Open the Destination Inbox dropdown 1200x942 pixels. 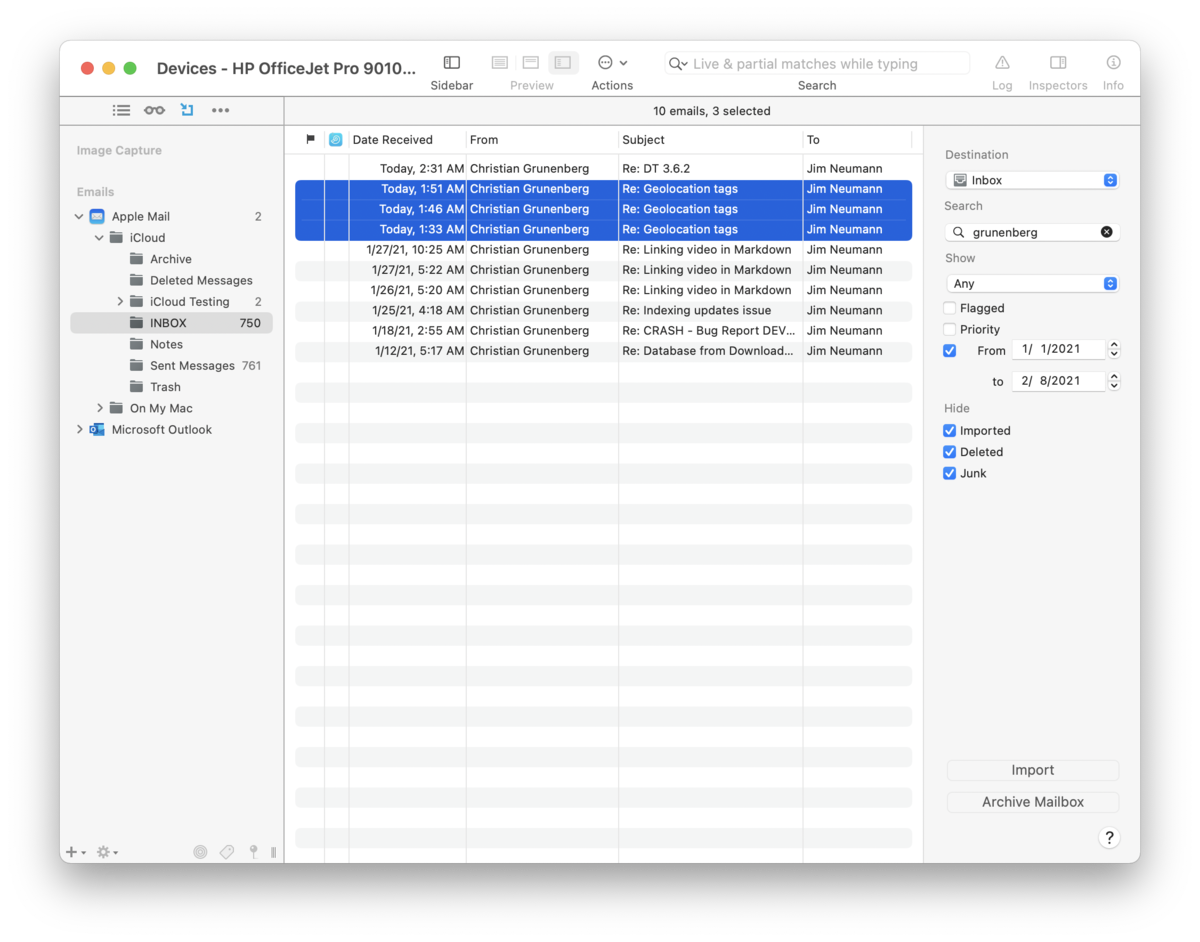[x=1032, y=180]
